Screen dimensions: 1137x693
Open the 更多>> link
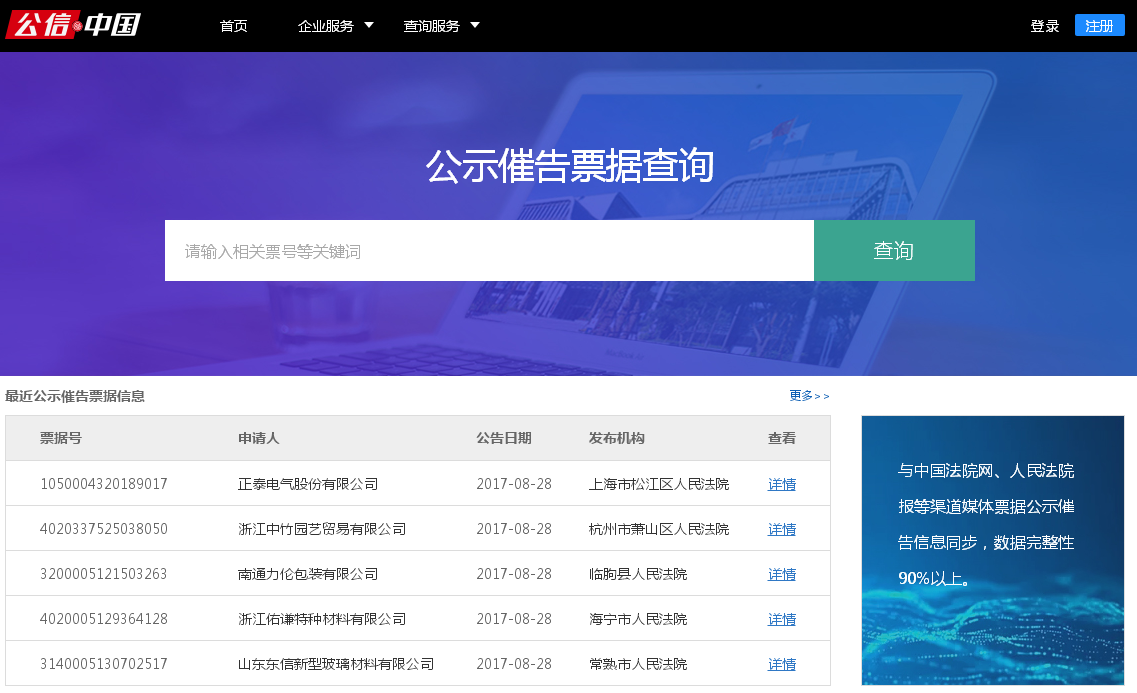click(808, 396)
